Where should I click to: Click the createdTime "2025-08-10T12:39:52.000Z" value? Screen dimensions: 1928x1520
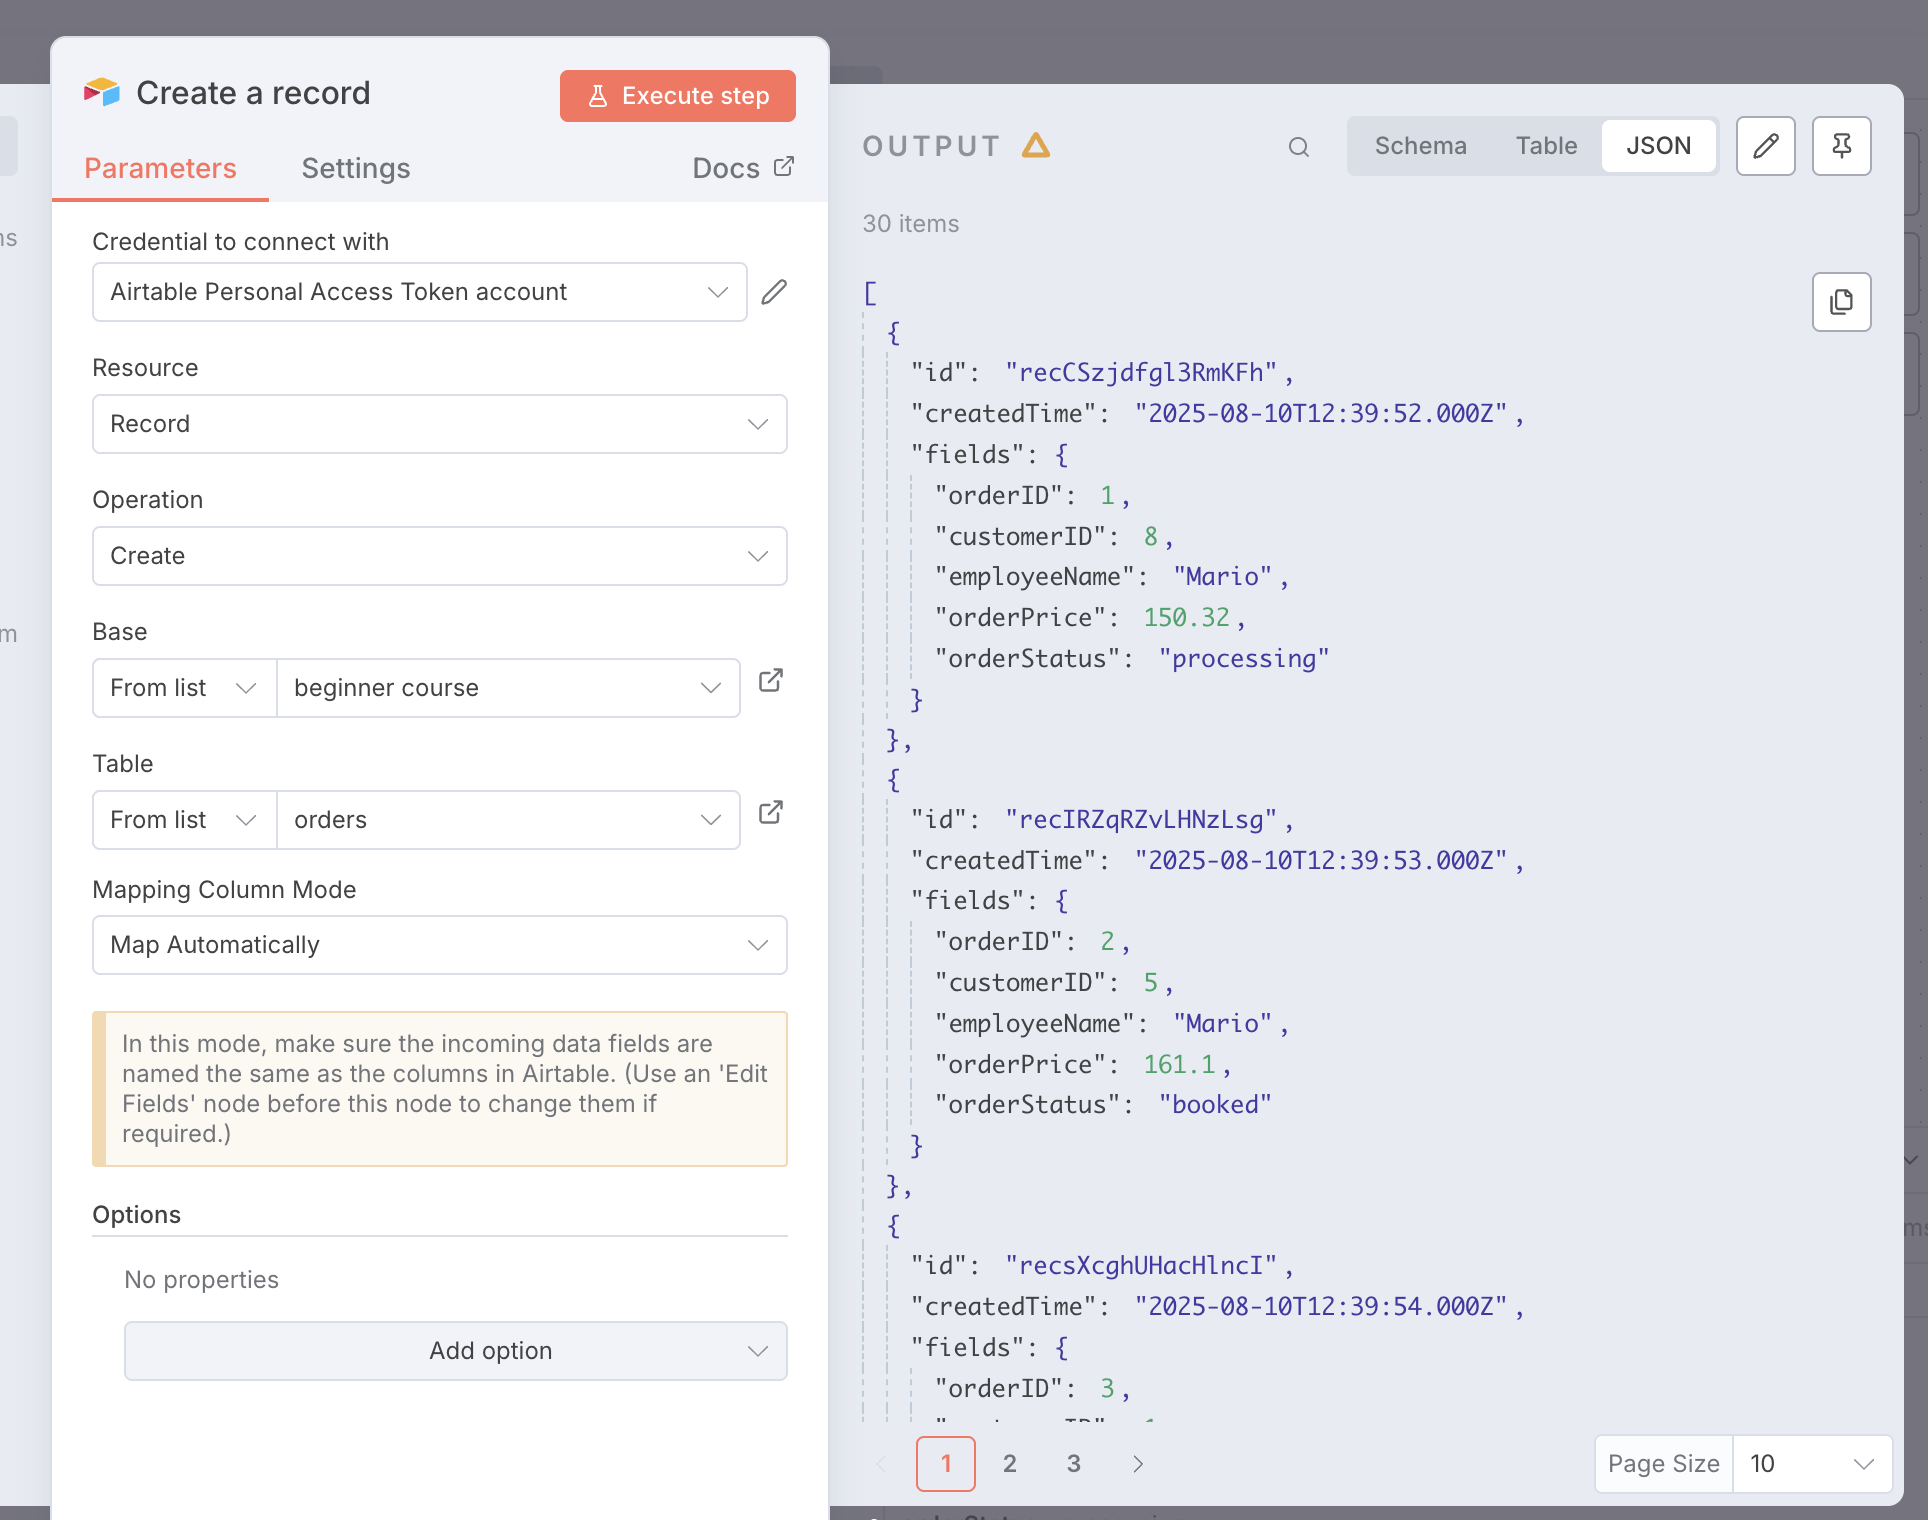coord(1321,414)
